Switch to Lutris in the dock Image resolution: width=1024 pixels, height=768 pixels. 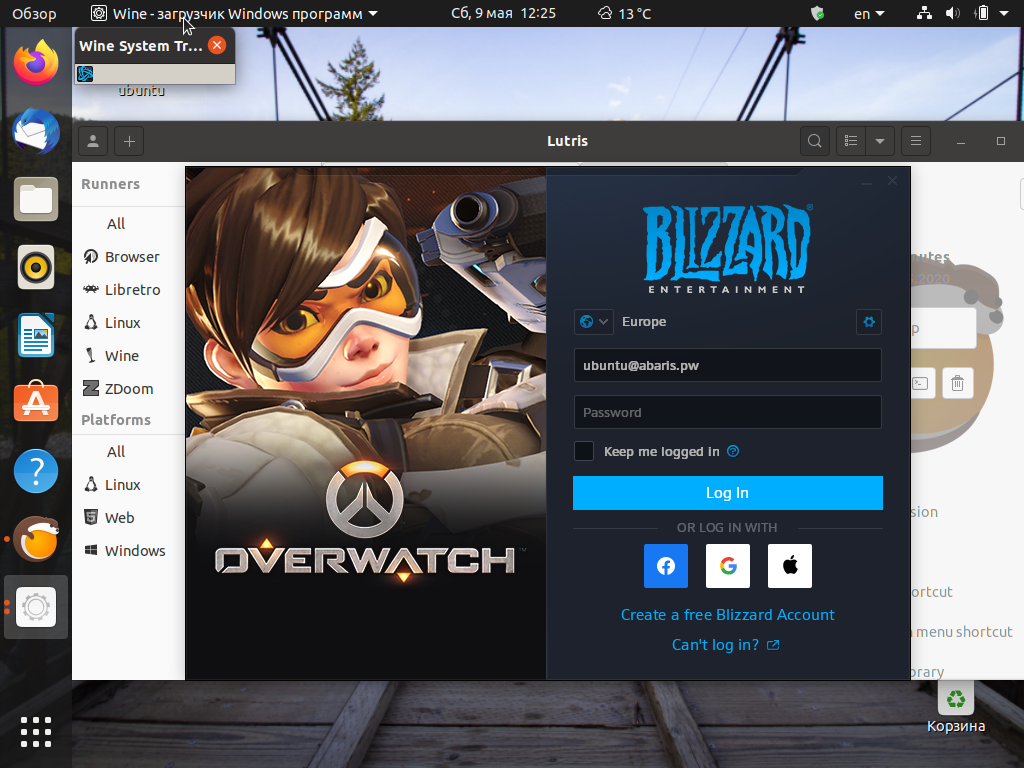pyautogui.click(x=36, y=539)
